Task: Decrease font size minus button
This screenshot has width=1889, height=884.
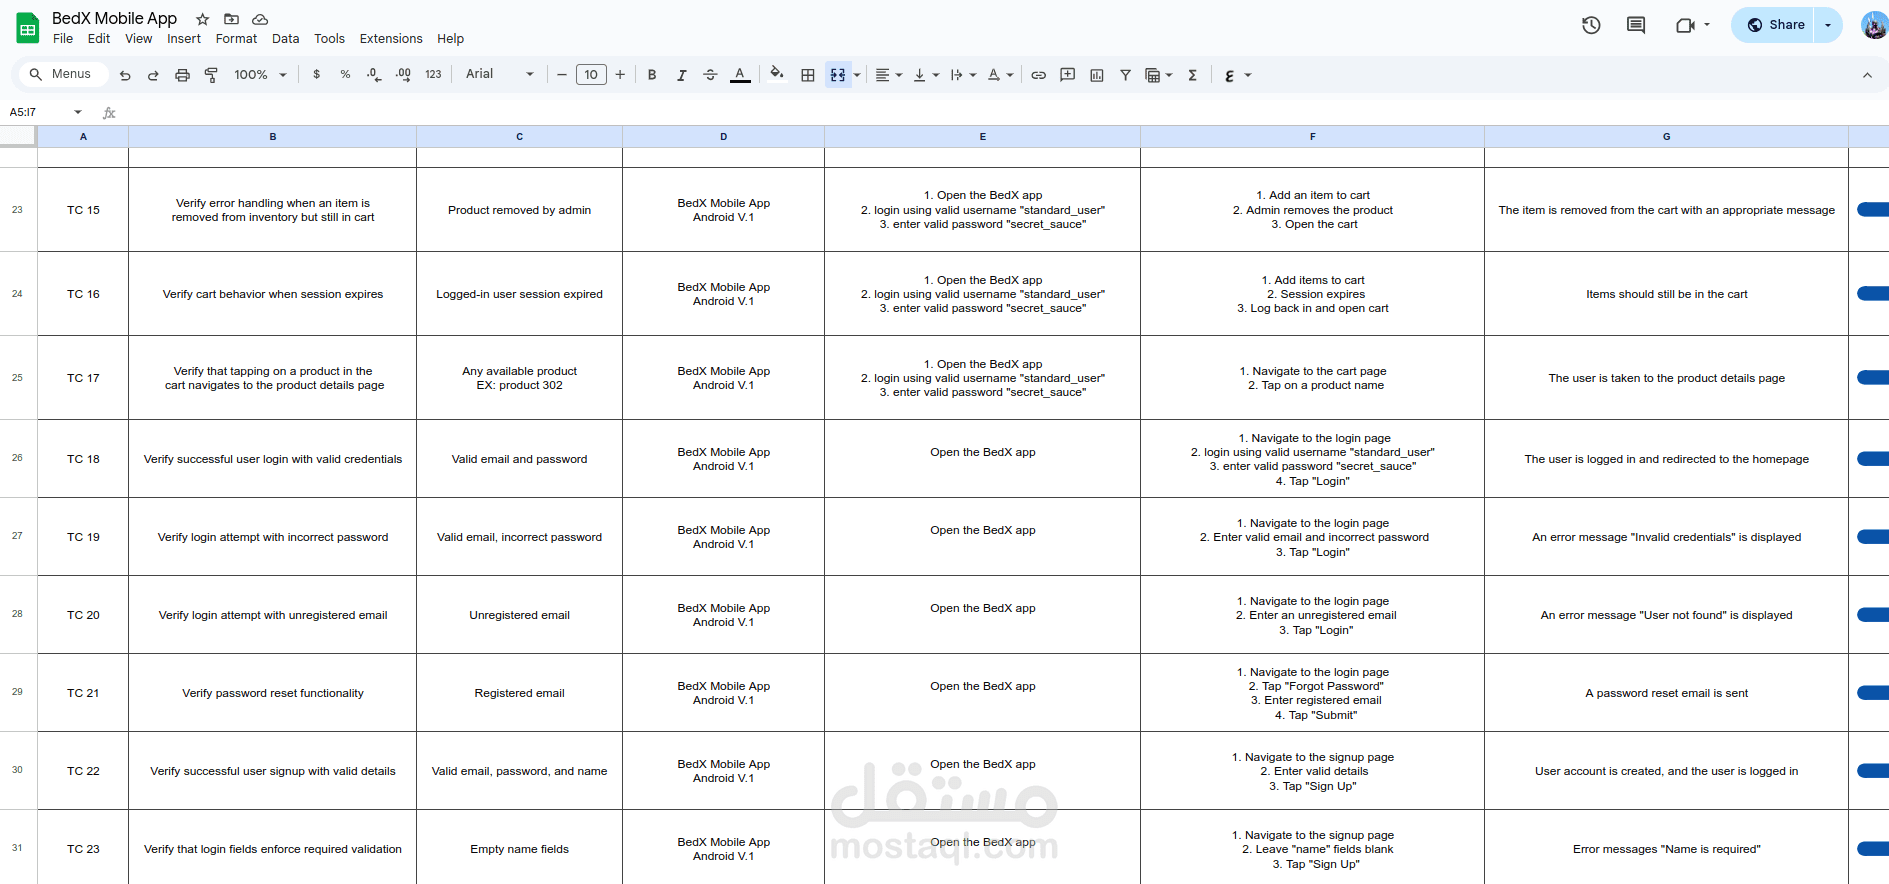Action: coord(562,75)
